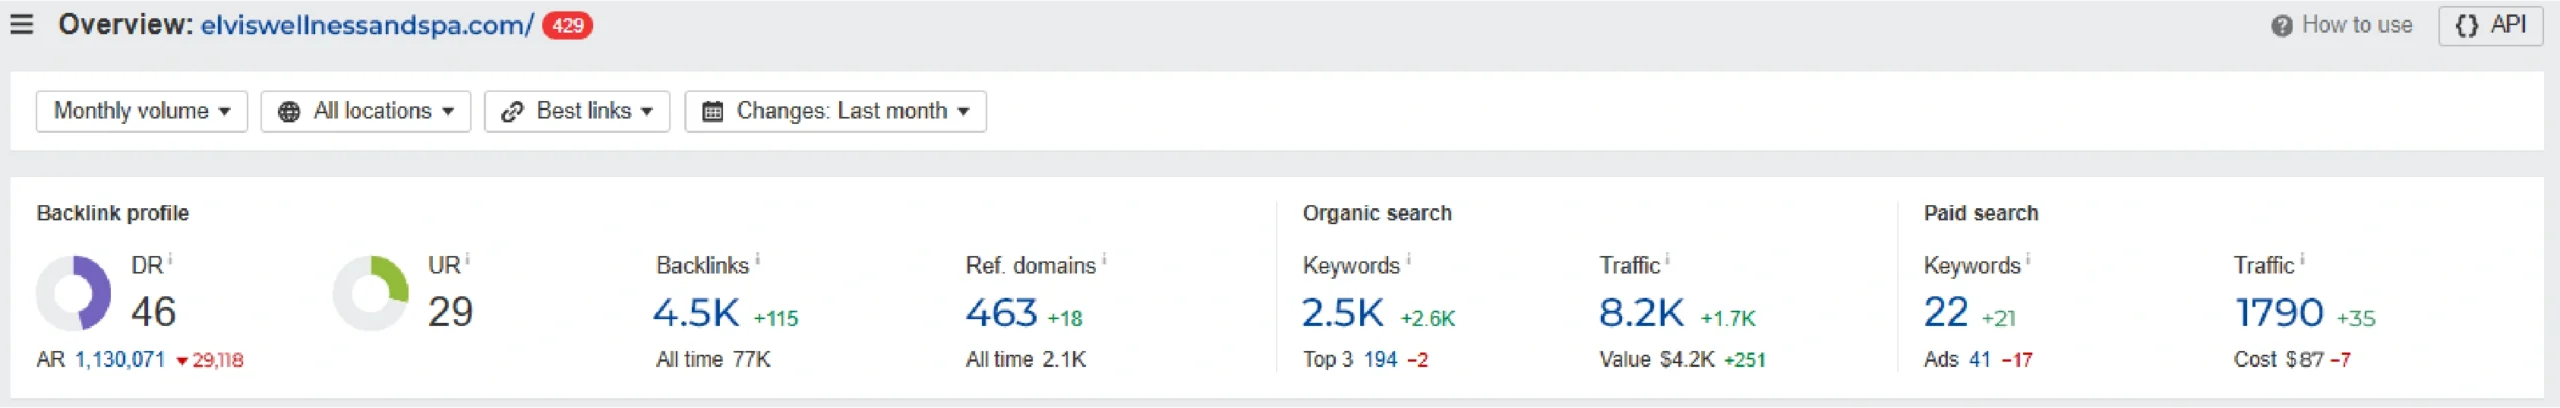The width and height of the screenshot is (2560, 408).
Task: Click the organic Traffic info icon
Action: (x=1667, y=260)
